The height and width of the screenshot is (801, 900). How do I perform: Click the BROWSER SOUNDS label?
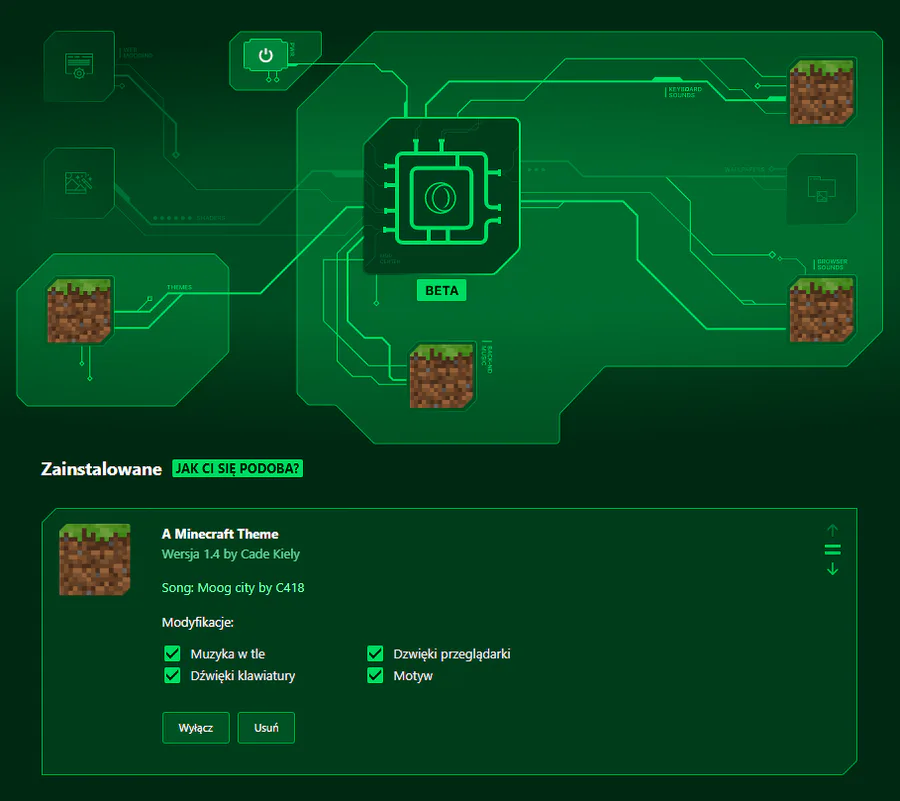pyautogui.click(x=832, y=265)
